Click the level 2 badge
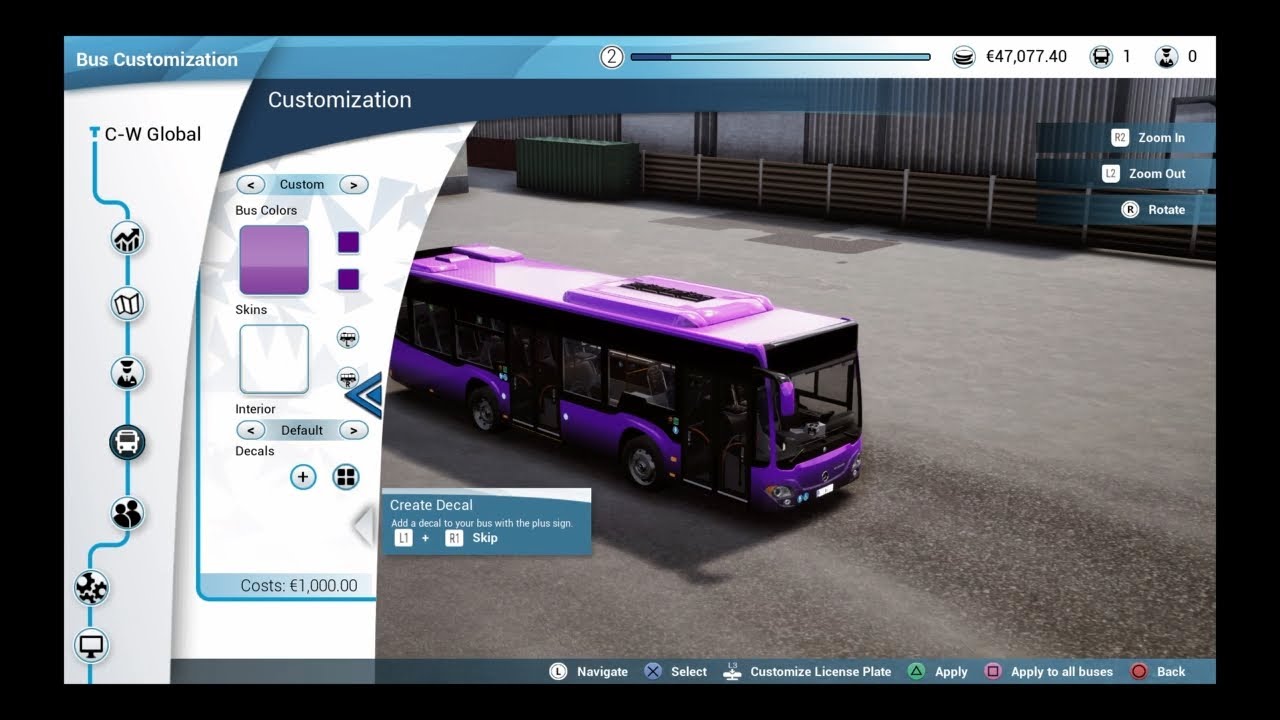The height and width of the screenshot is (720, 1280). pyautogui.click(x=612, y=57)
